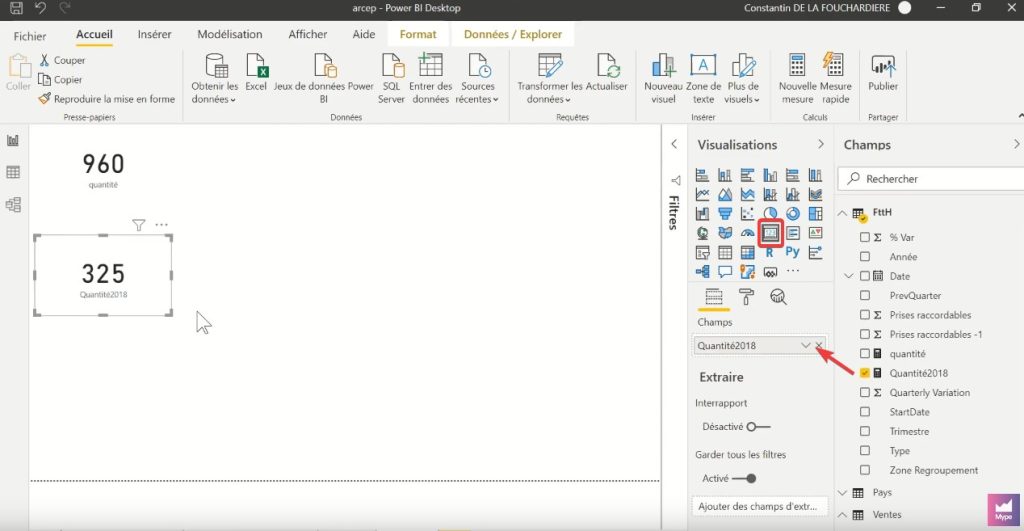1024x531 pixels.
Task: Open the Obtenir les données dropdown
Action: [214, 80]
